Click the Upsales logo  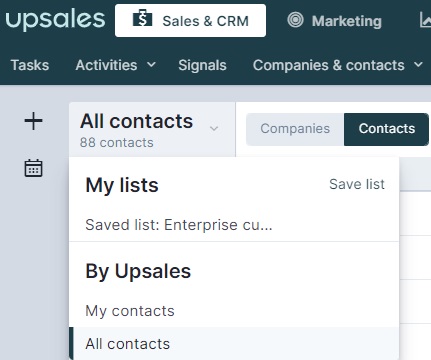tap(55, 20)
